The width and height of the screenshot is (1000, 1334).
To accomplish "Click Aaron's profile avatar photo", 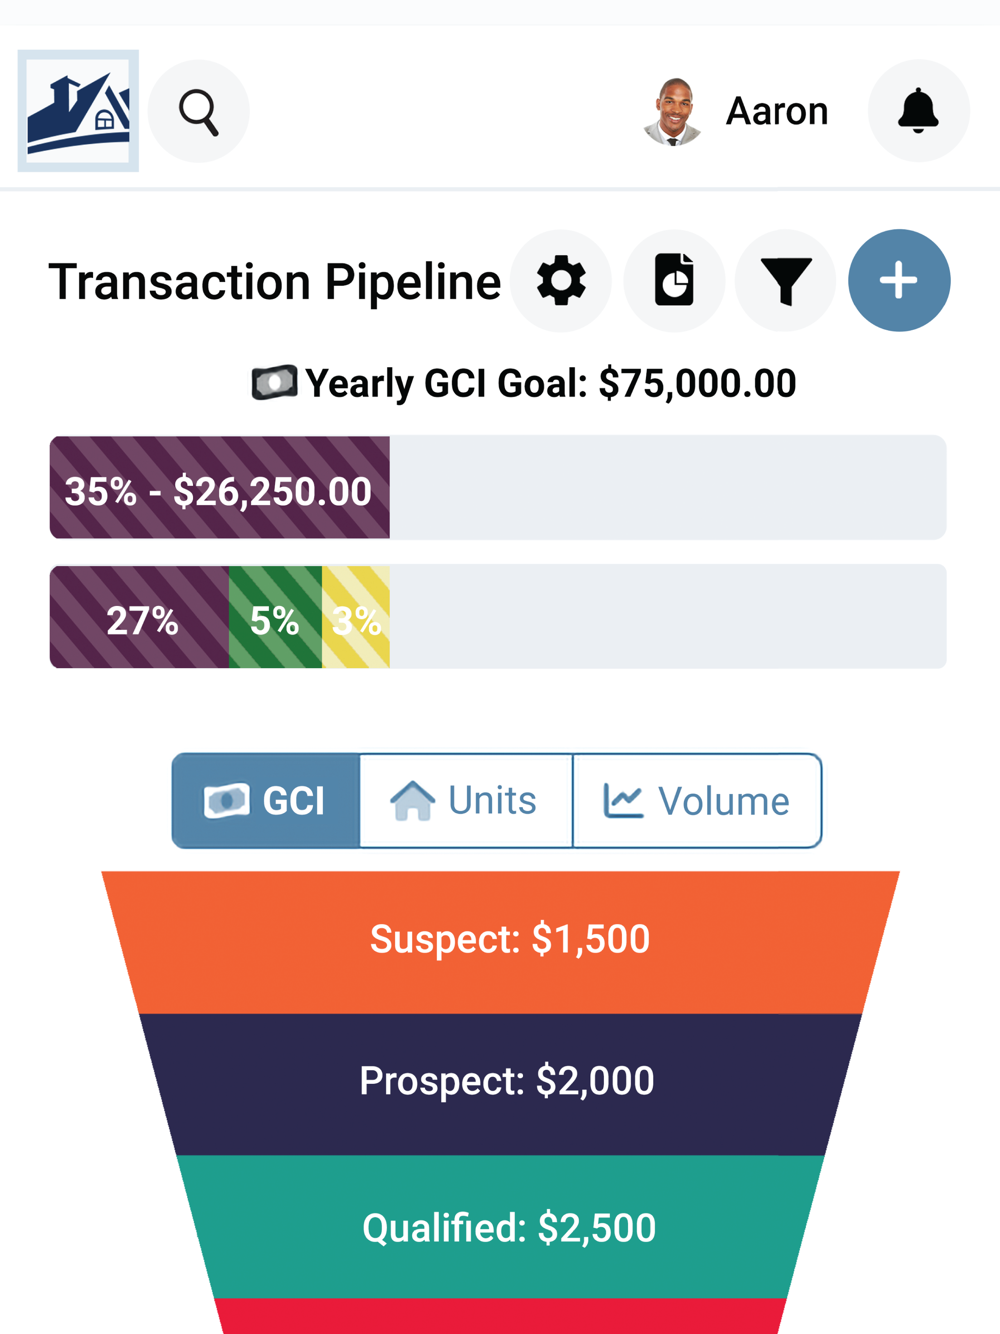I will (x=673, y=111).
